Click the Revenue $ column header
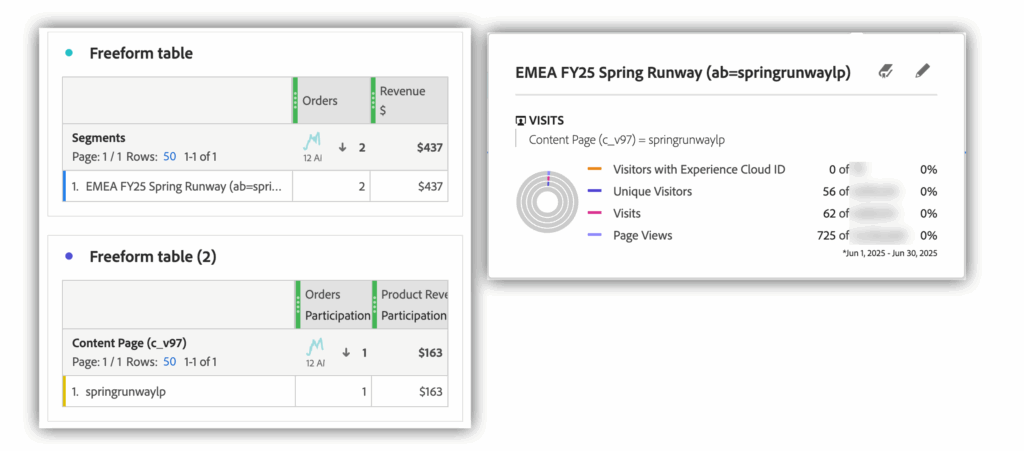This screenshot has height=451, width=1024. pos(409,101)
